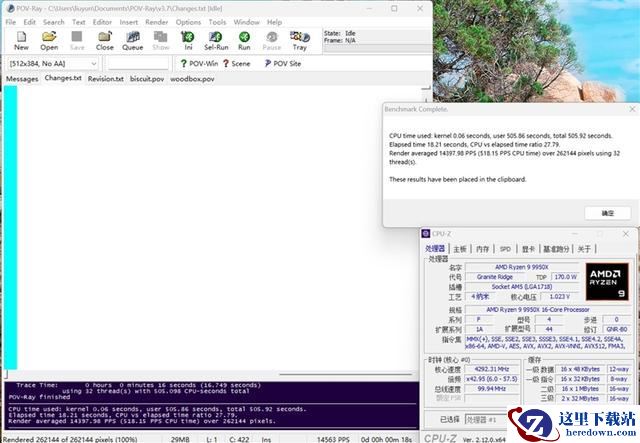Viewport: 640px width, 443px height.
Task: Switch to the Revision.txt tab
Action: tap(106, 79)
